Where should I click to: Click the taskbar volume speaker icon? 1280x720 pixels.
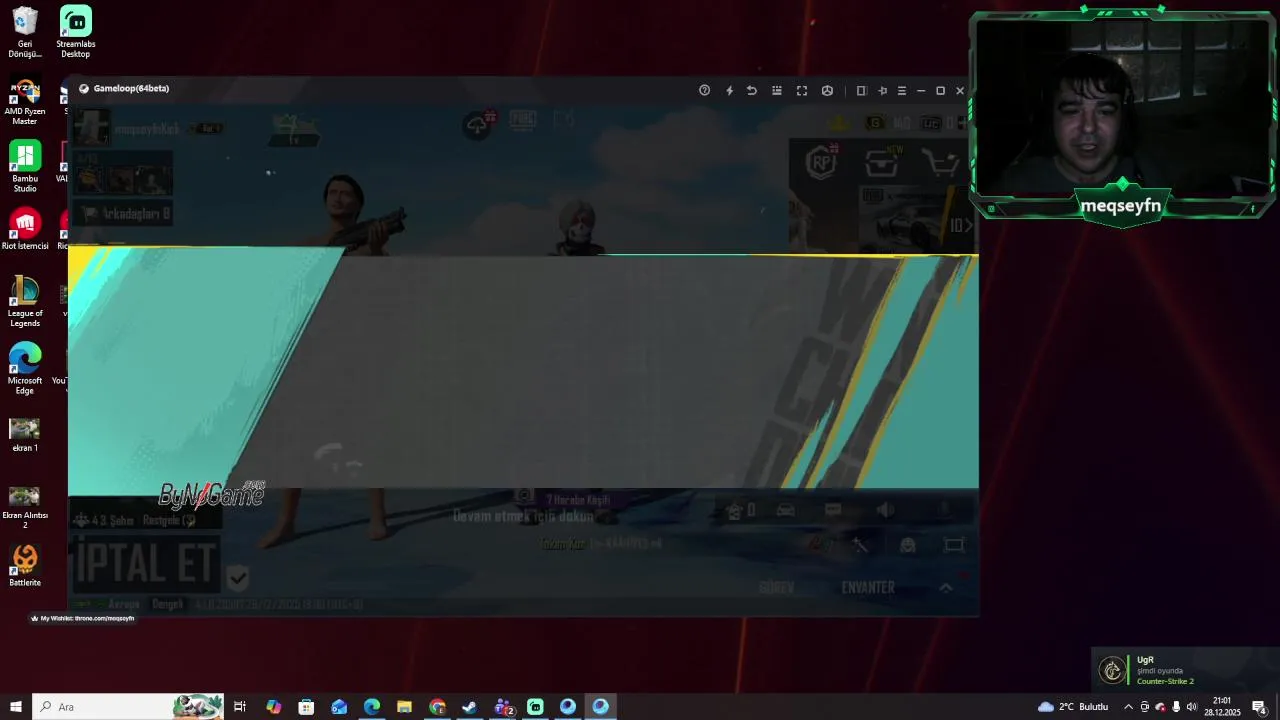pyautogui.click(x=1192, y=707)
